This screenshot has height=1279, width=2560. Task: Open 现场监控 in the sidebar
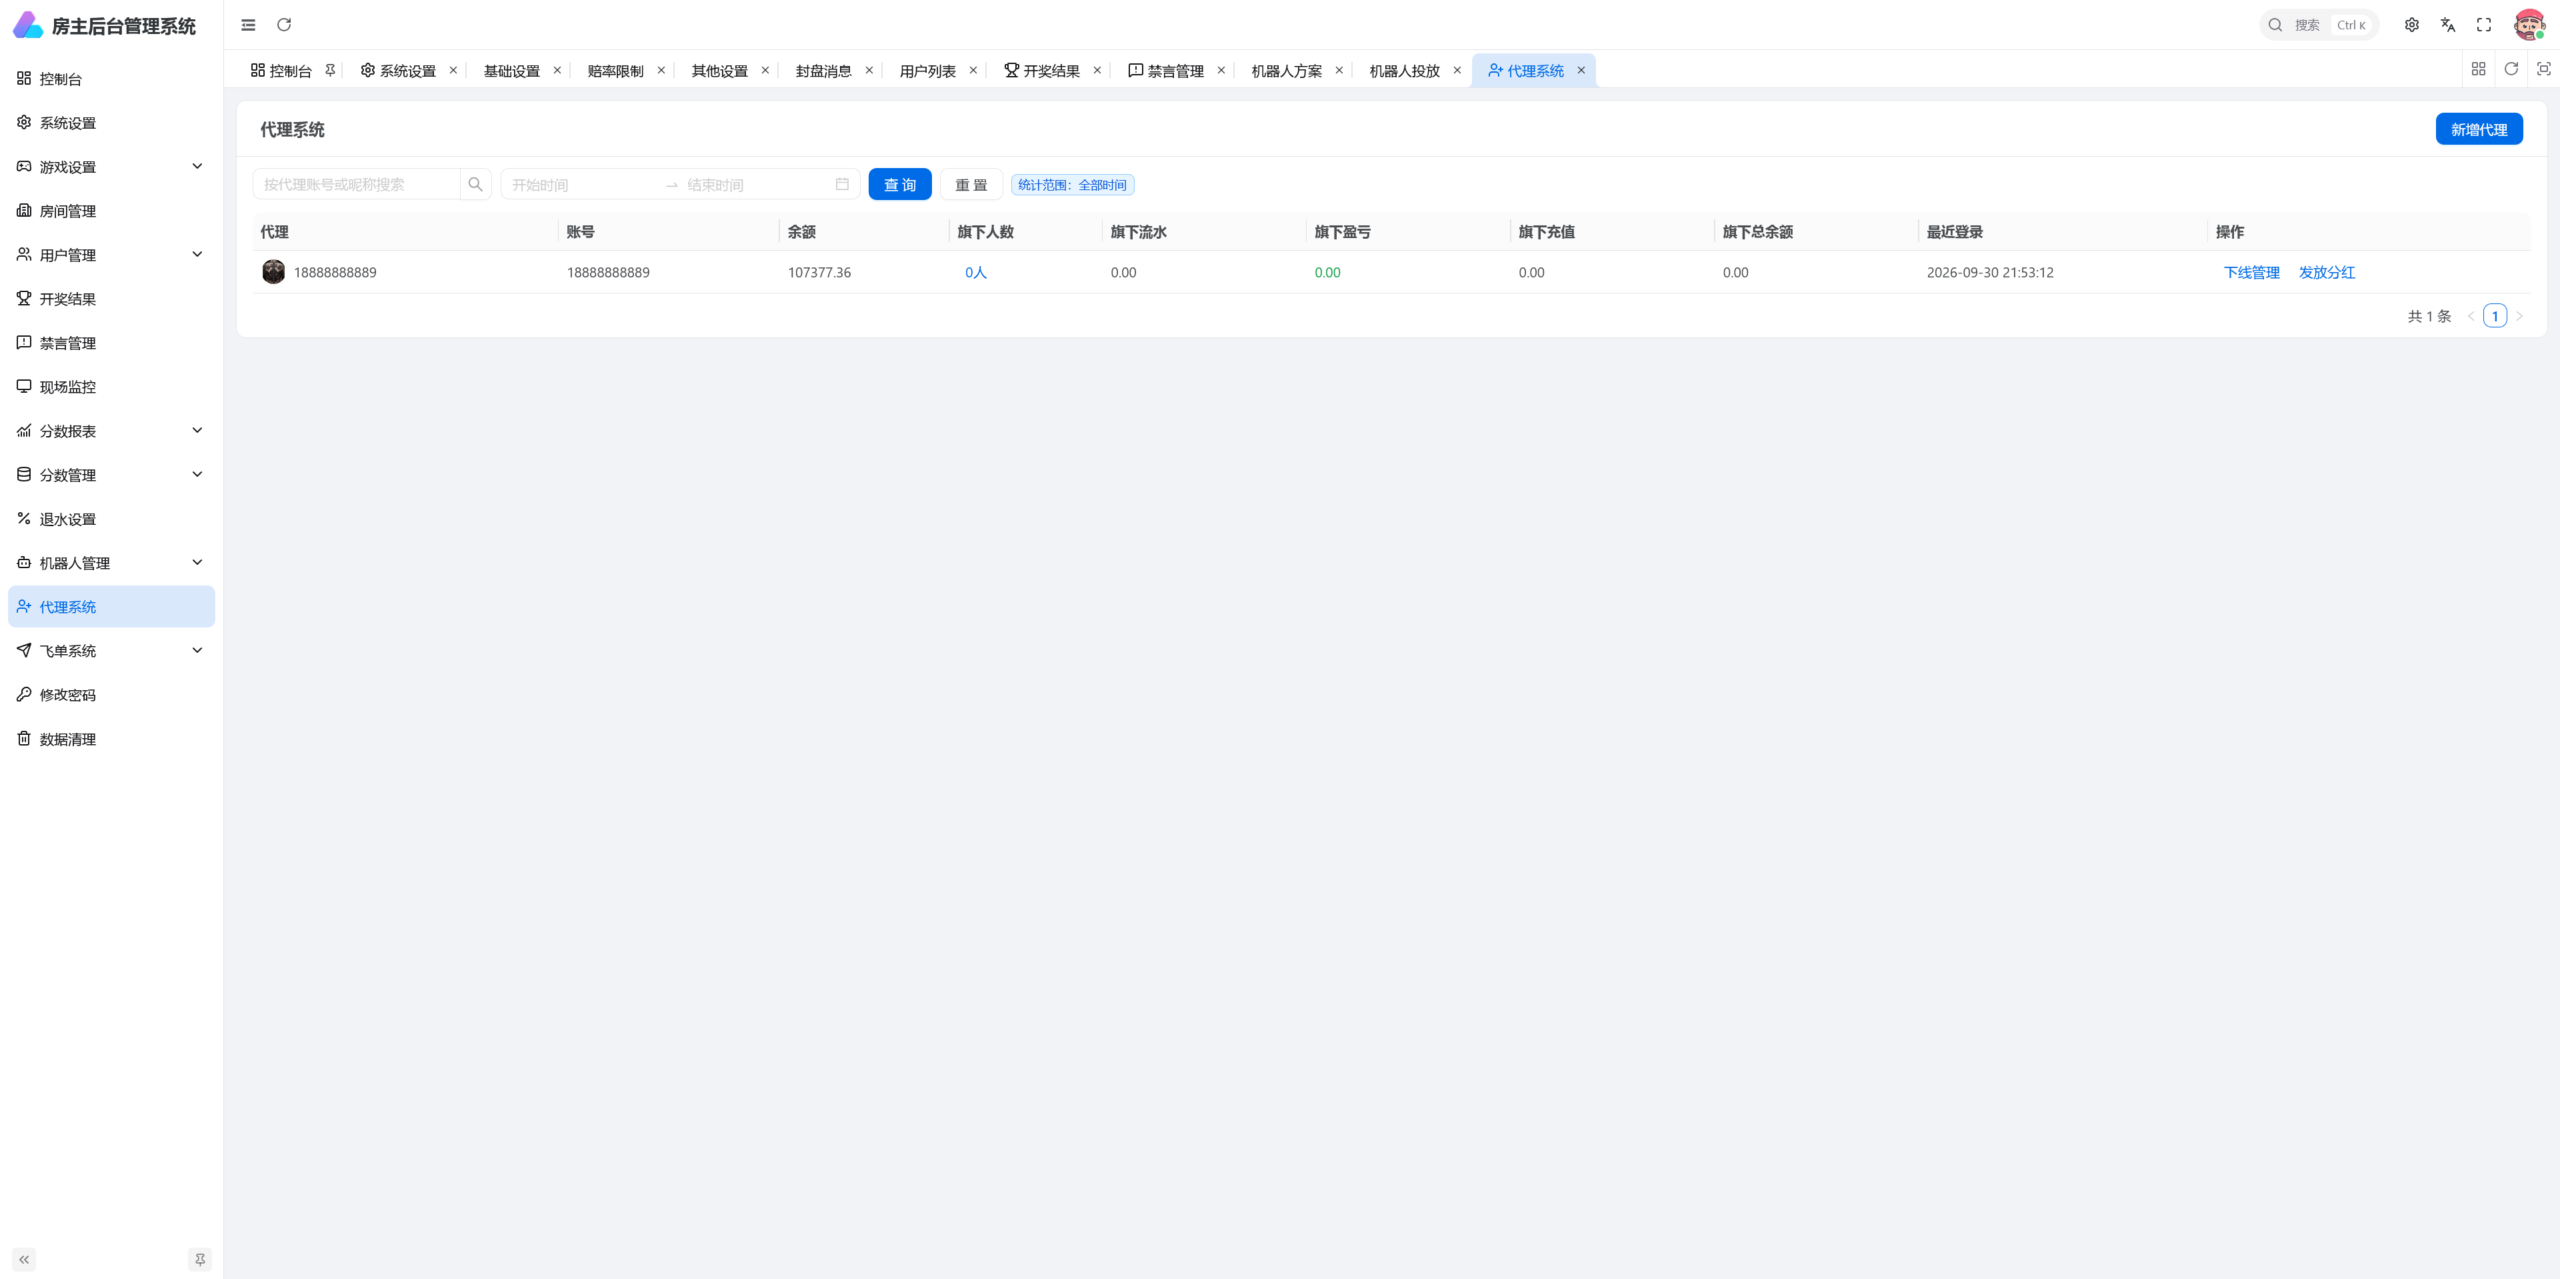coord(111,387)
